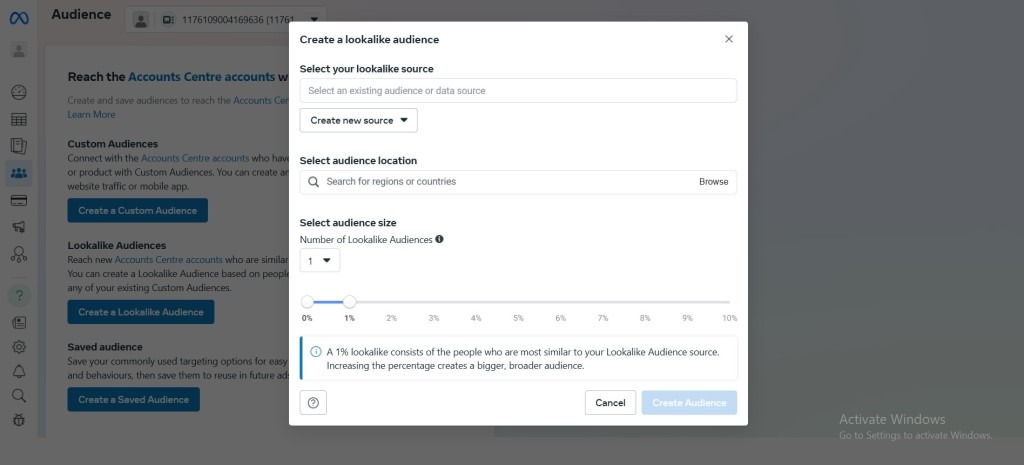
Task: Click the help question mark in dialog footer
Action: pos(313,403)
